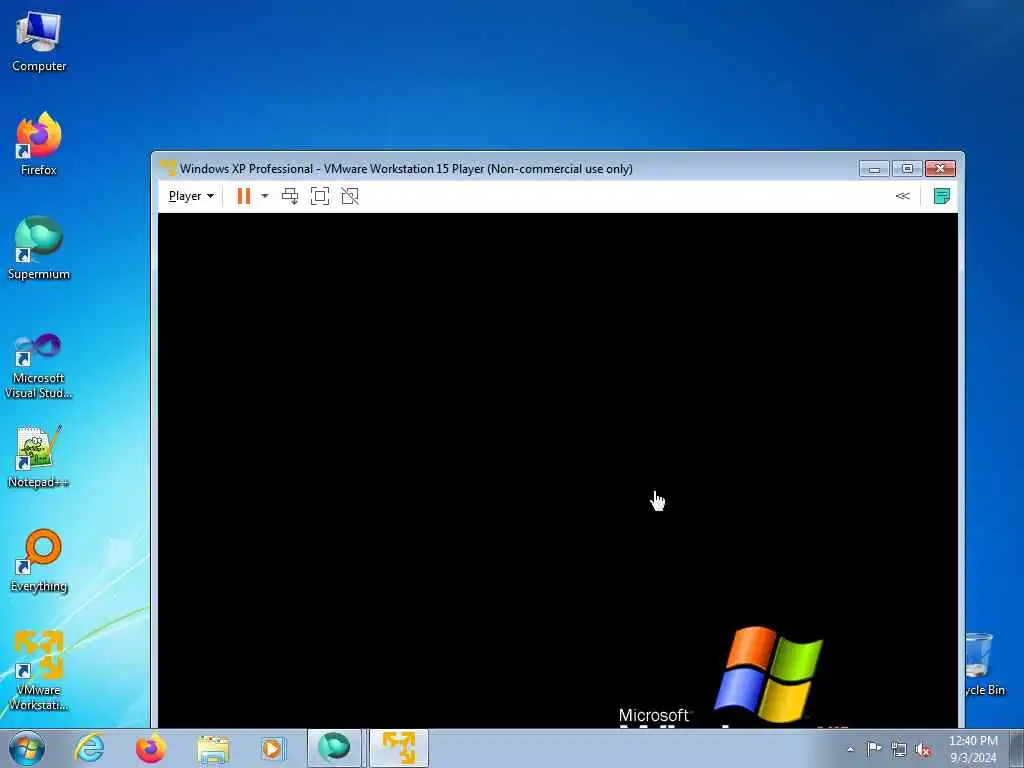Screen dimensions: 1024x768
Task: Switch to VMware Player taskbar button
Action: pyautogui.click(x=399, y=748)
